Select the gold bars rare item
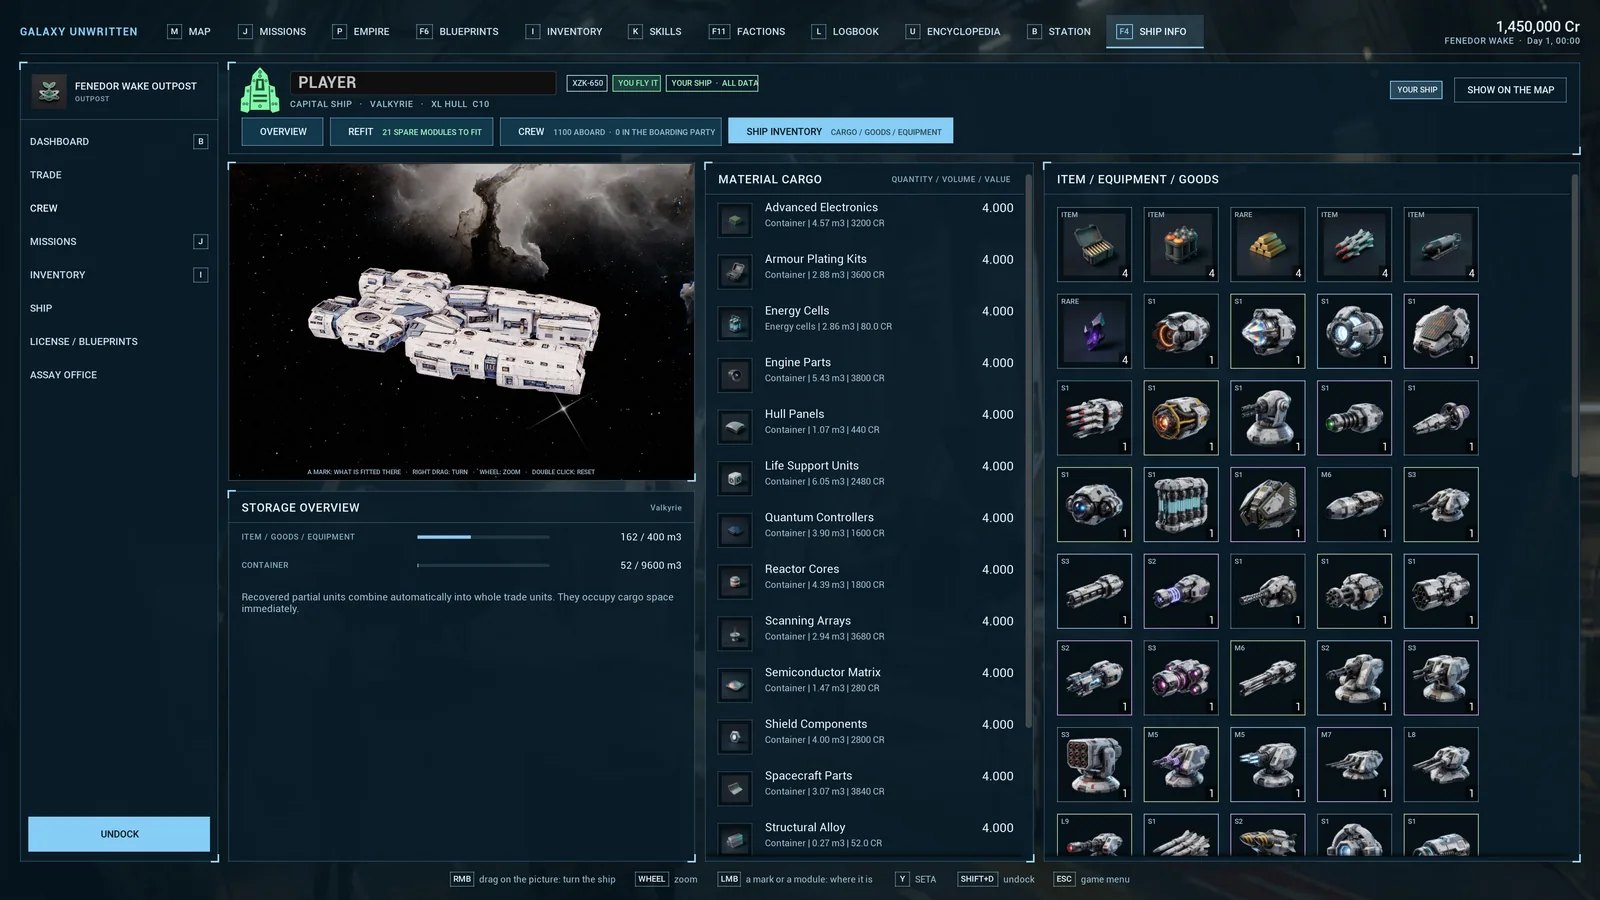The image size is (1600, 900). [1268, 245]
